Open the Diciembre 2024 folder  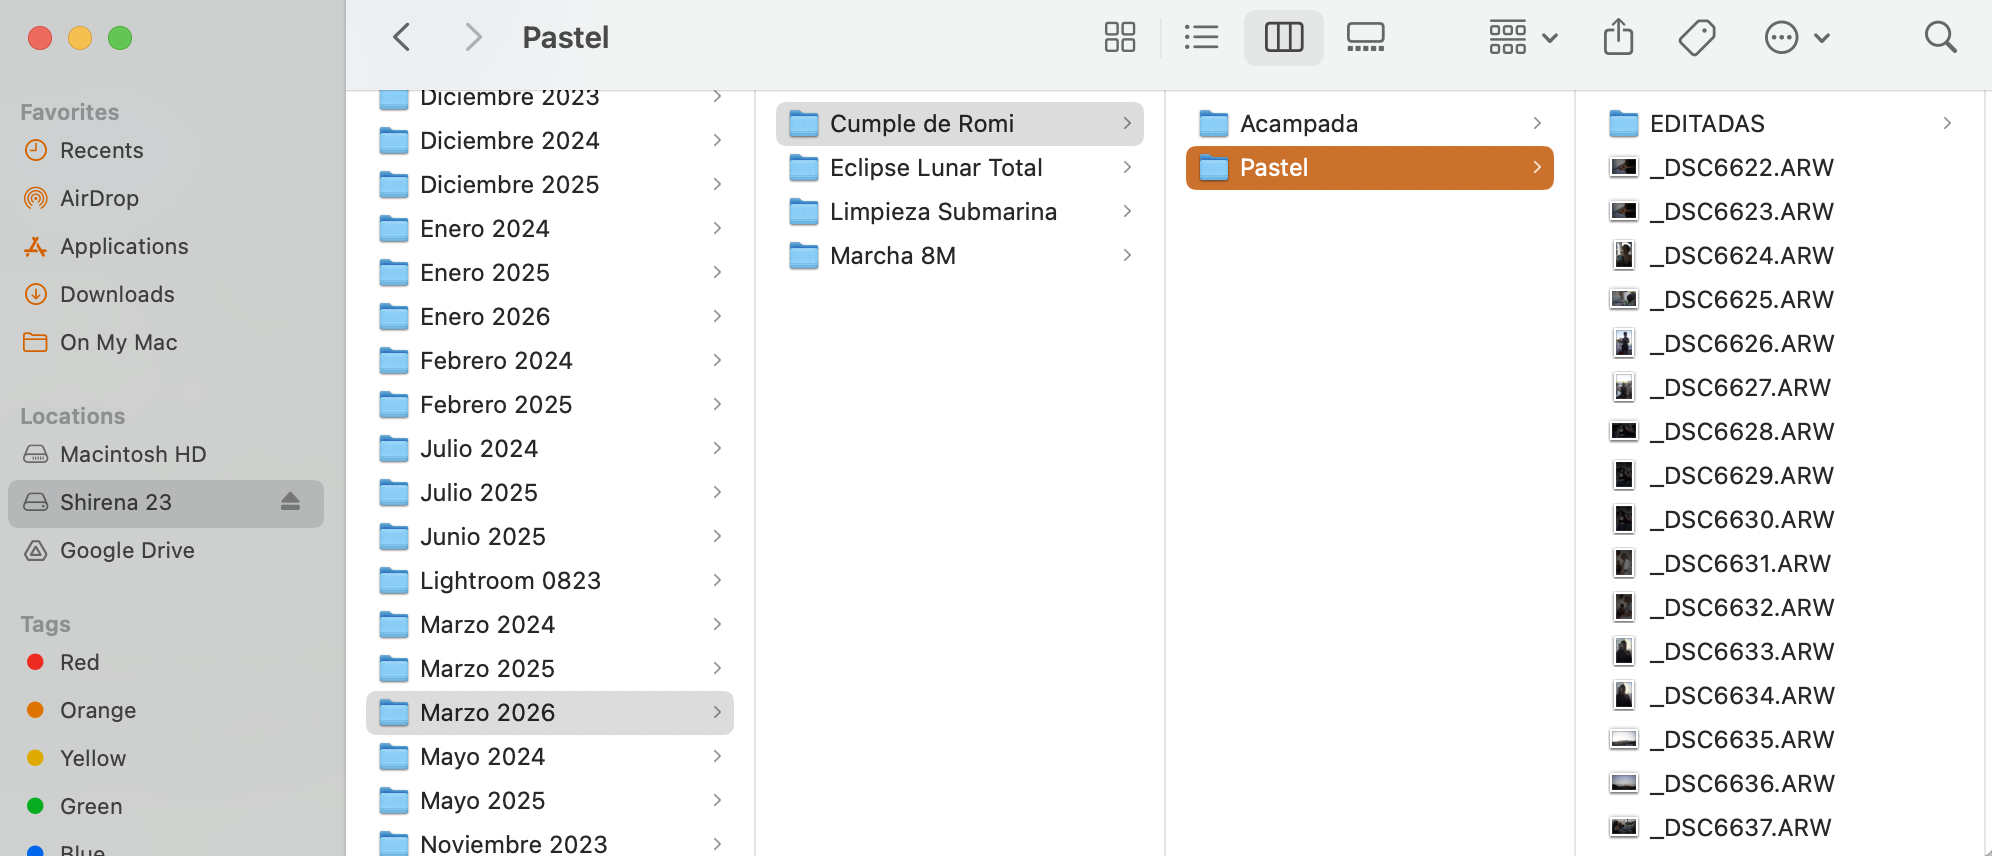[x=550, y=141]
